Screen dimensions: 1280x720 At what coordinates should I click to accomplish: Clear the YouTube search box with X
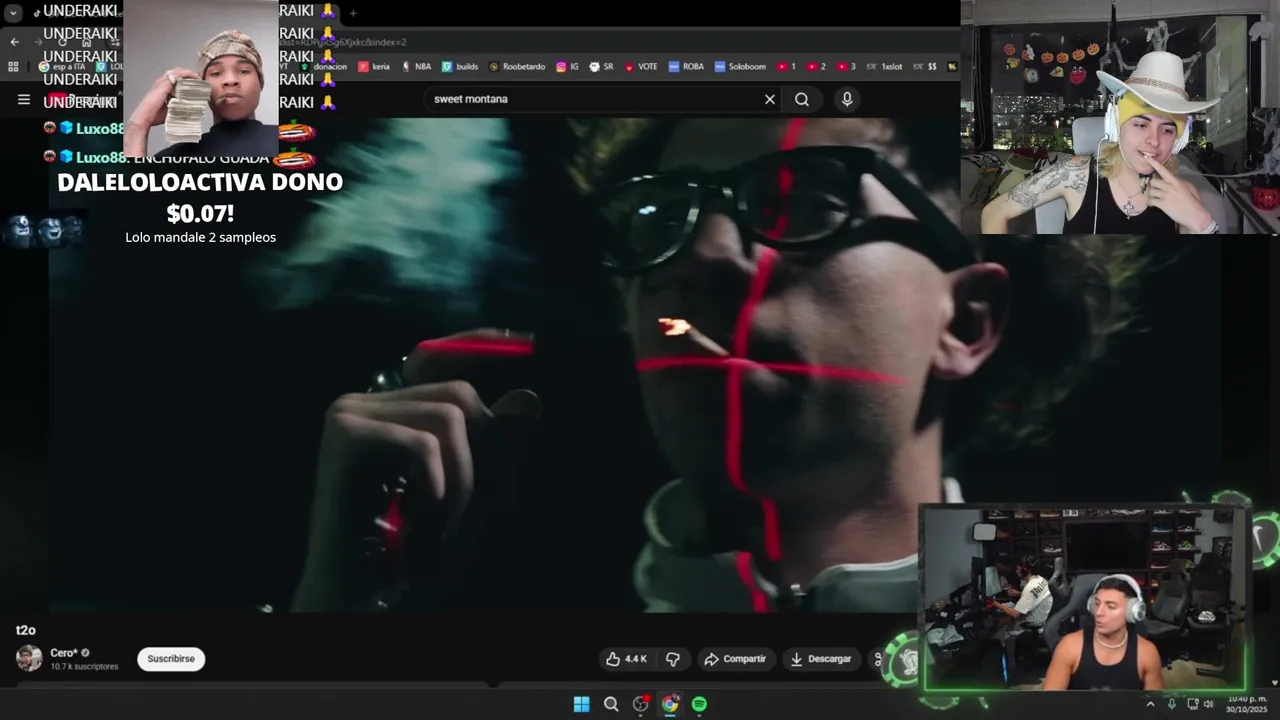(x=769, y=99)
